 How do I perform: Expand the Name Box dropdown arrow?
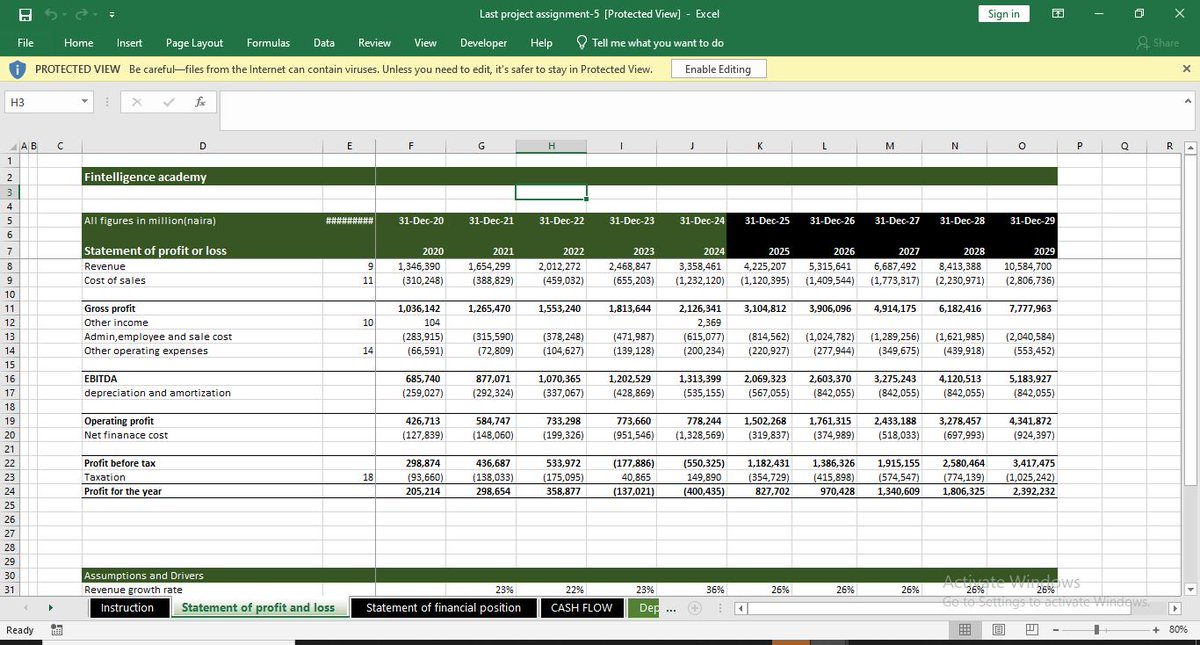pyautogui.click(x=84, y=102)
